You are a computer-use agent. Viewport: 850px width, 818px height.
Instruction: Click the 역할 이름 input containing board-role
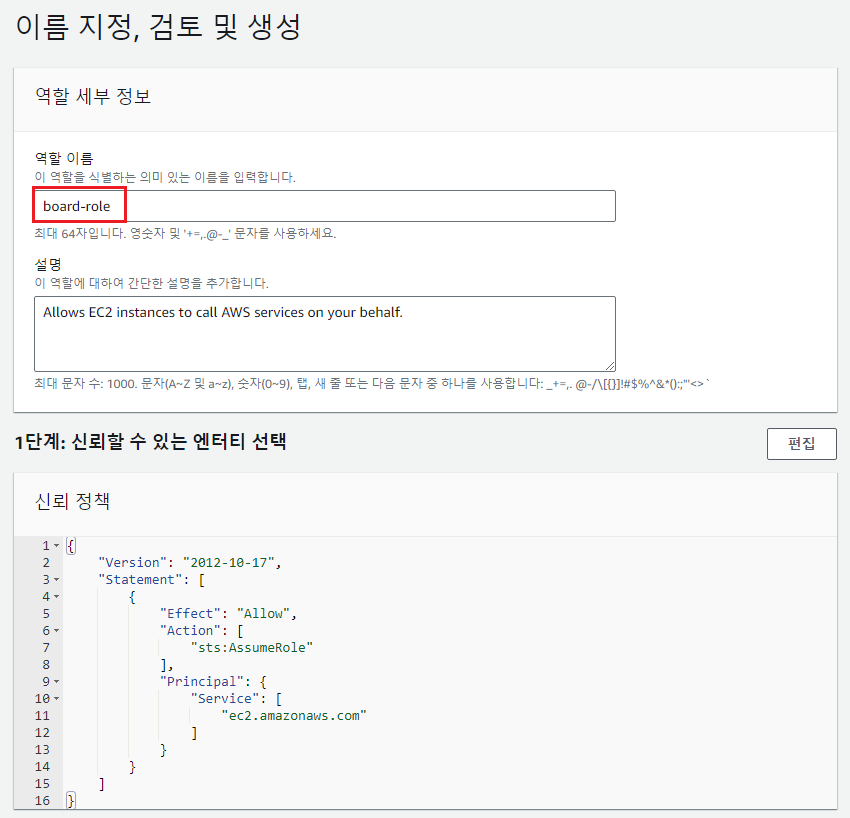[324, 206]
